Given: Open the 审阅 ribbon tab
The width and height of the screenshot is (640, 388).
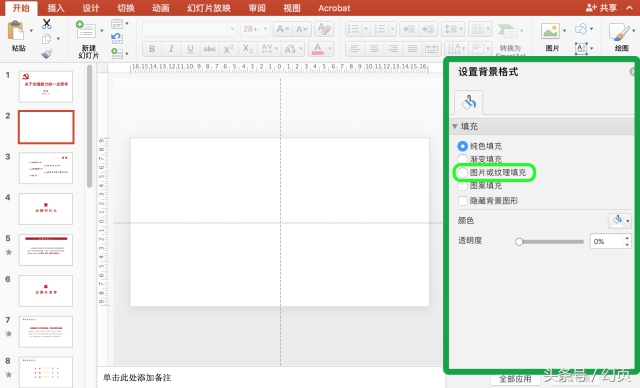Looking at the screenshot, I should point(257,8).
